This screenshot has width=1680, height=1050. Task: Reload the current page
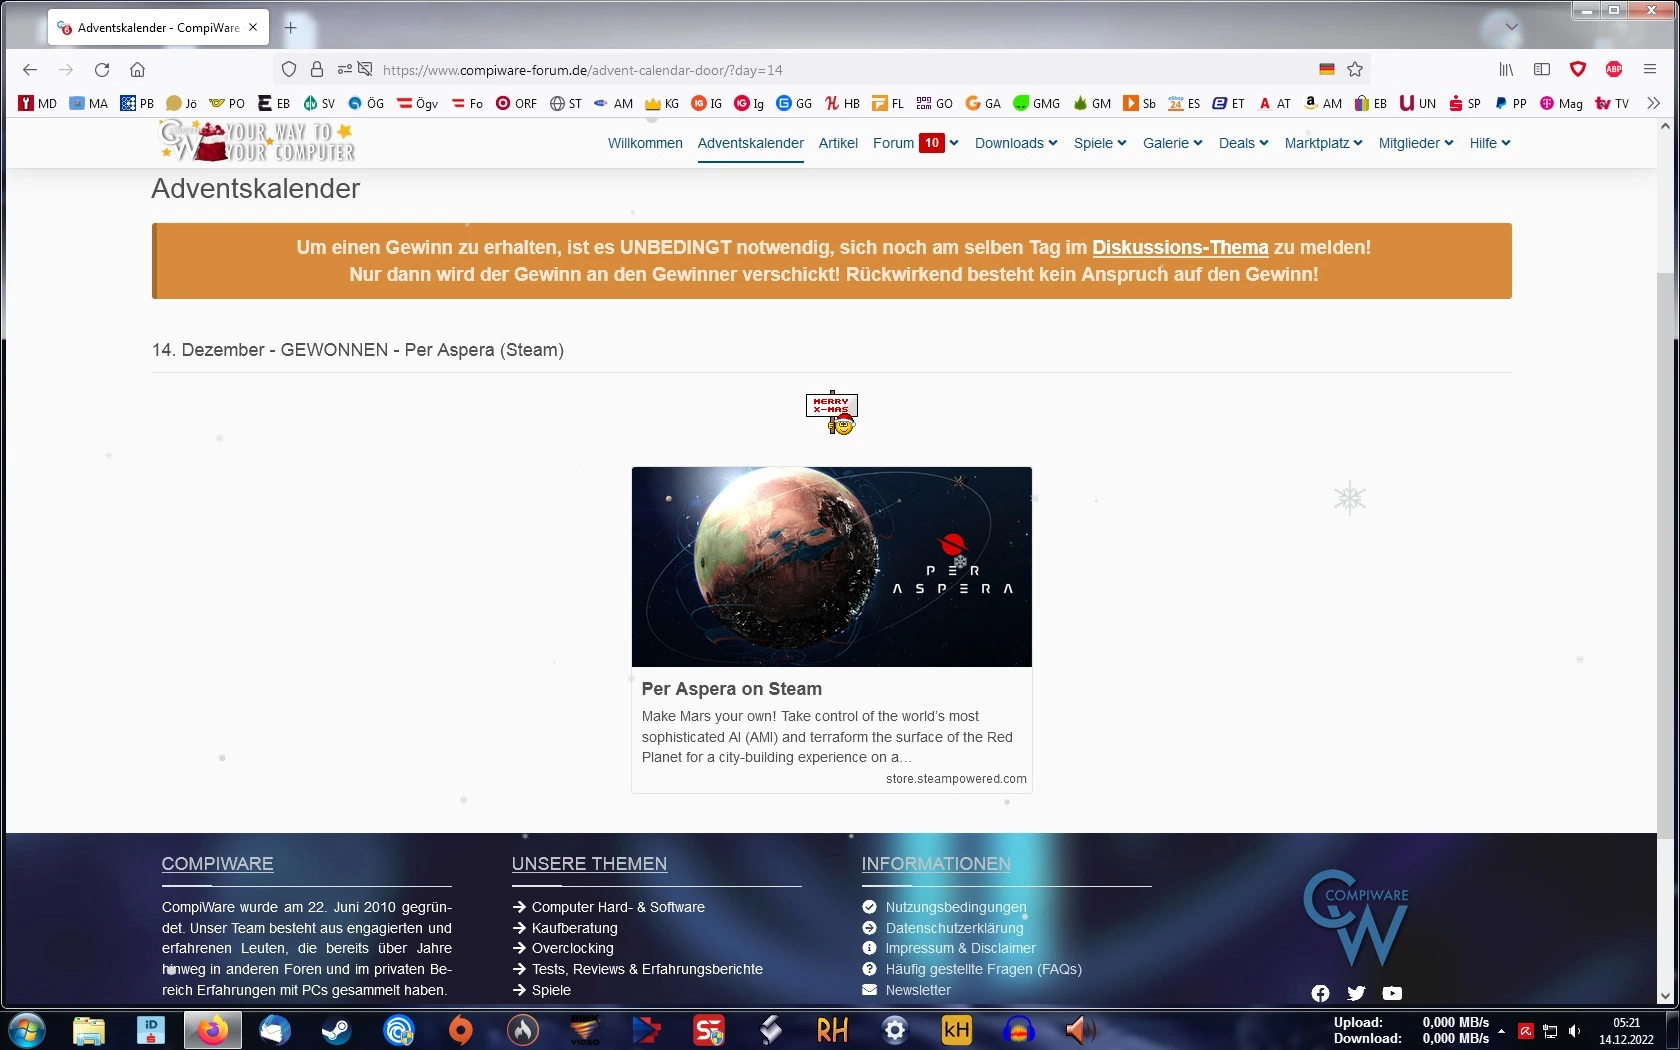tap(102, 70)
